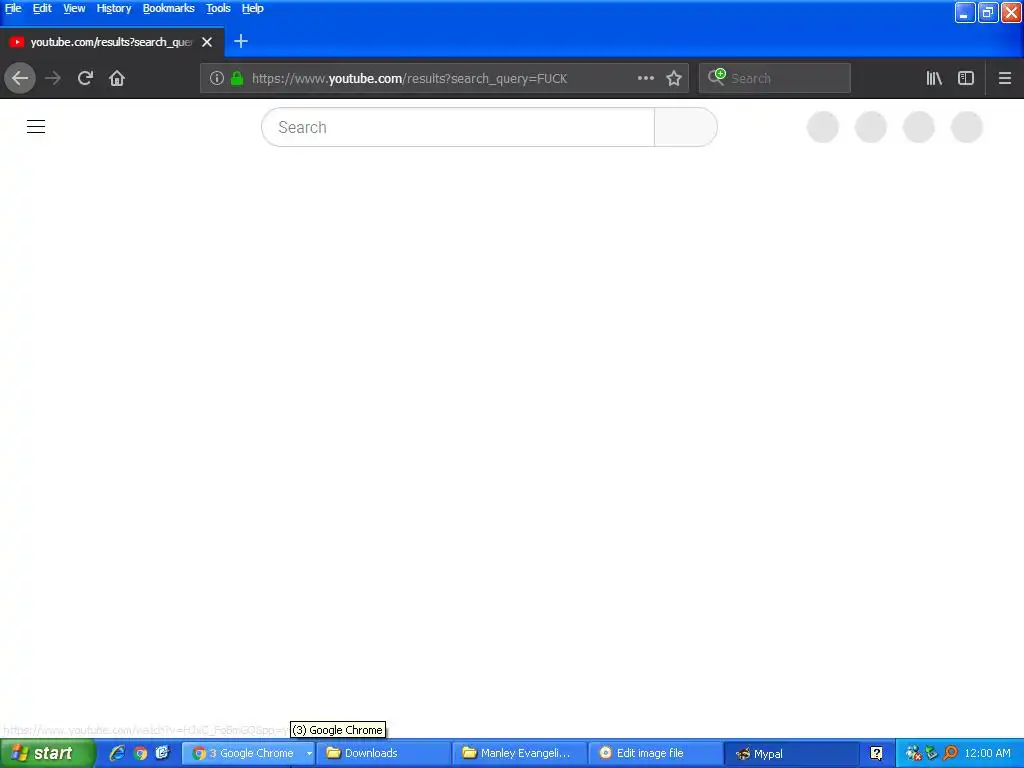
Task: Click the help question mark taskbar icon
Action: [876, 754]
